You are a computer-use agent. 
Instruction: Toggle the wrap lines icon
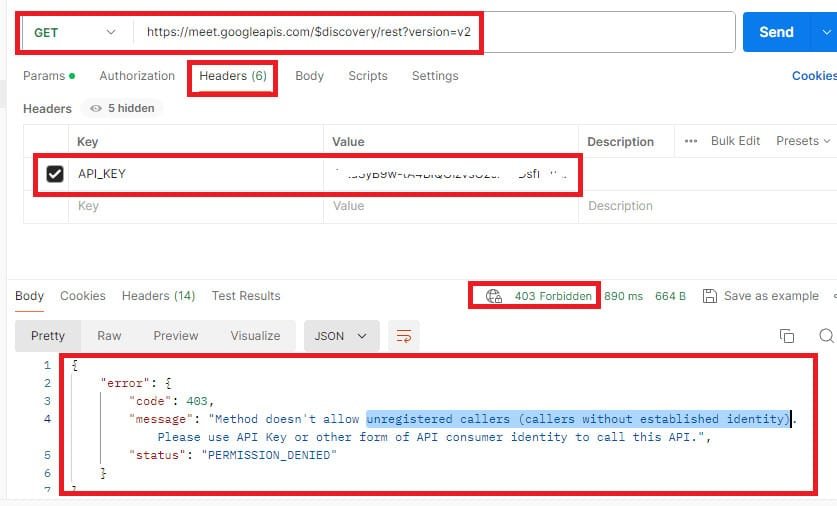(403, 336)
